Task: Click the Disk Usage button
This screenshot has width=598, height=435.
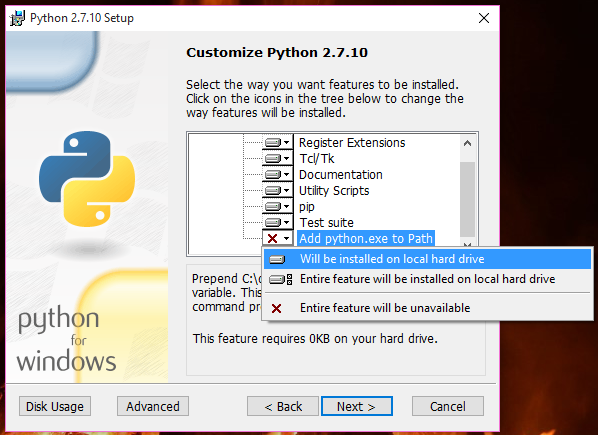Action: click(55, 406)
